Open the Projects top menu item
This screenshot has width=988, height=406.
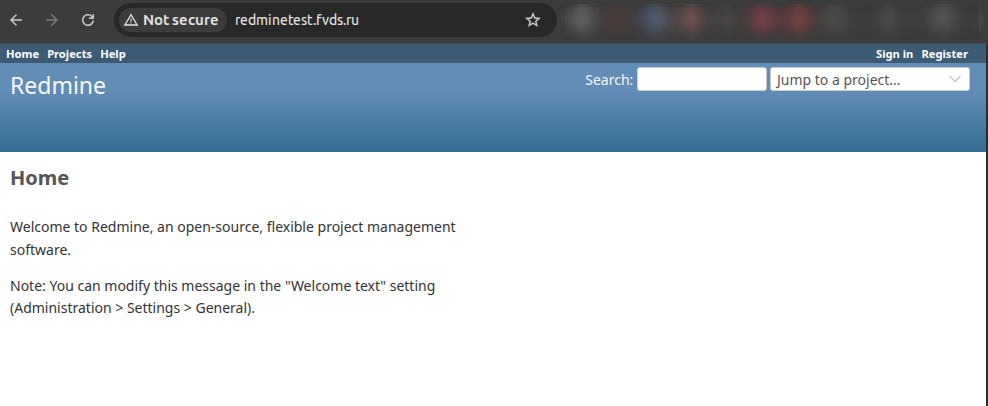69,54
